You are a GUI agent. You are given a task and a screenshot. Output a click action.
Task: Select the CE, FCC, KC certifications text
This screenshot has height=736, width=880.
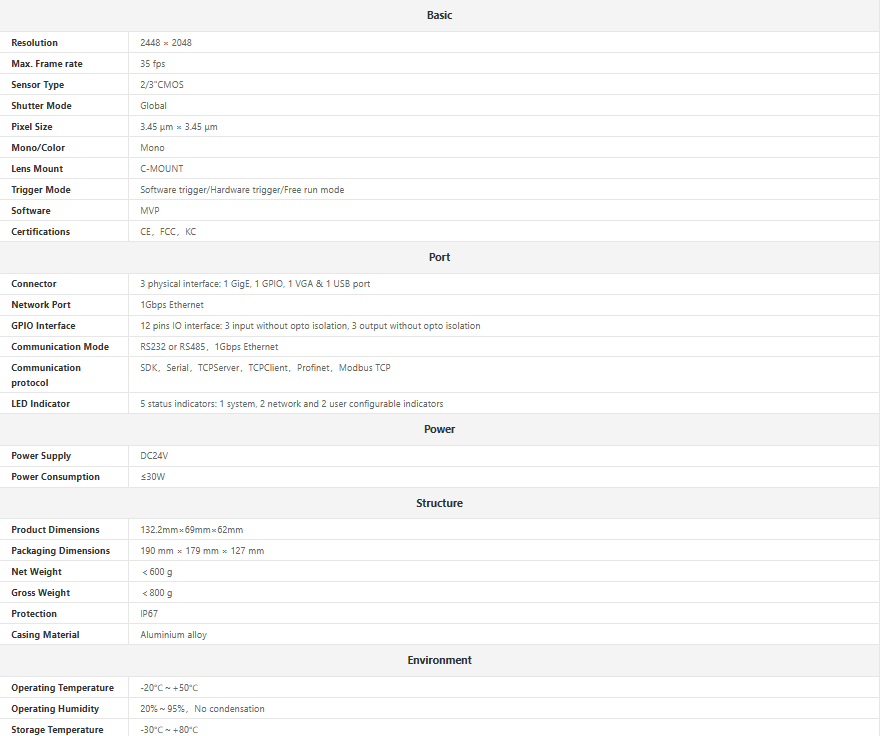tap(168, 232)
